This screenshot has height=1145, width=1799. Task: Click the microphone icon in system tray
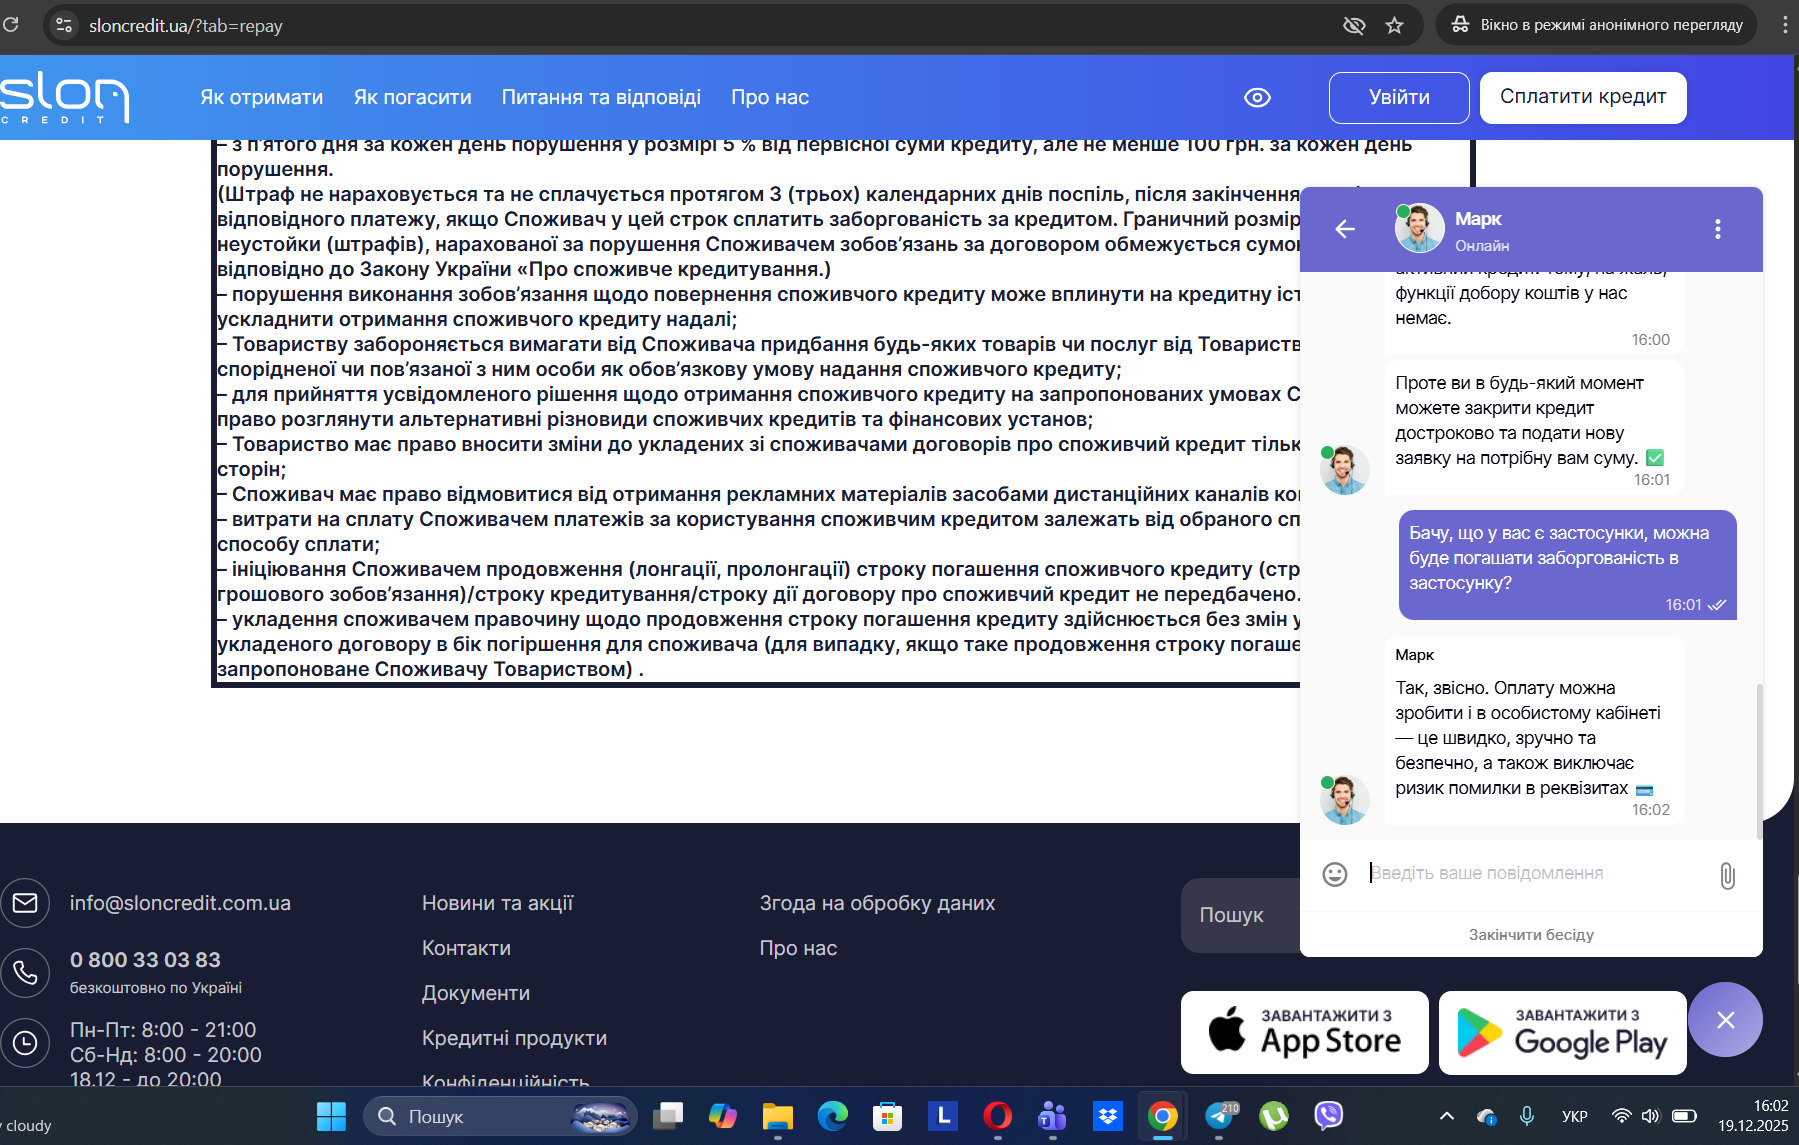click(x=1527, y=1116)
